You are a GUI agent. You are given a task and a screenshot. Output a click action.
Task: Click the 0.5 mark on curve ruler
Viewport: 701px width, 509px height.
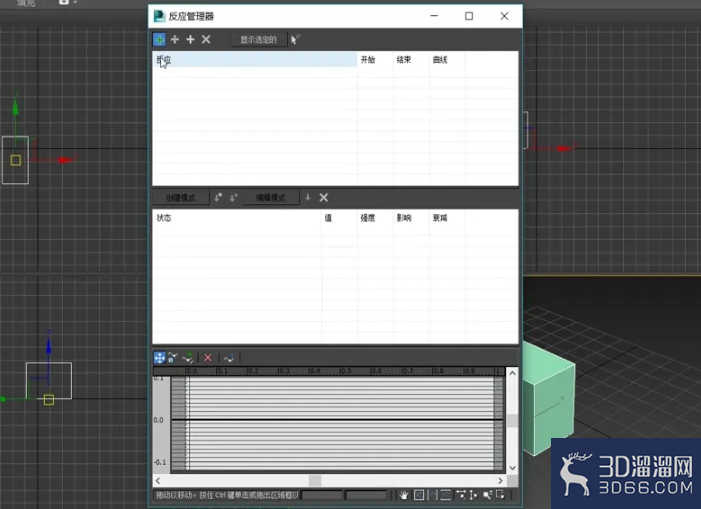[x=346, y=371]
